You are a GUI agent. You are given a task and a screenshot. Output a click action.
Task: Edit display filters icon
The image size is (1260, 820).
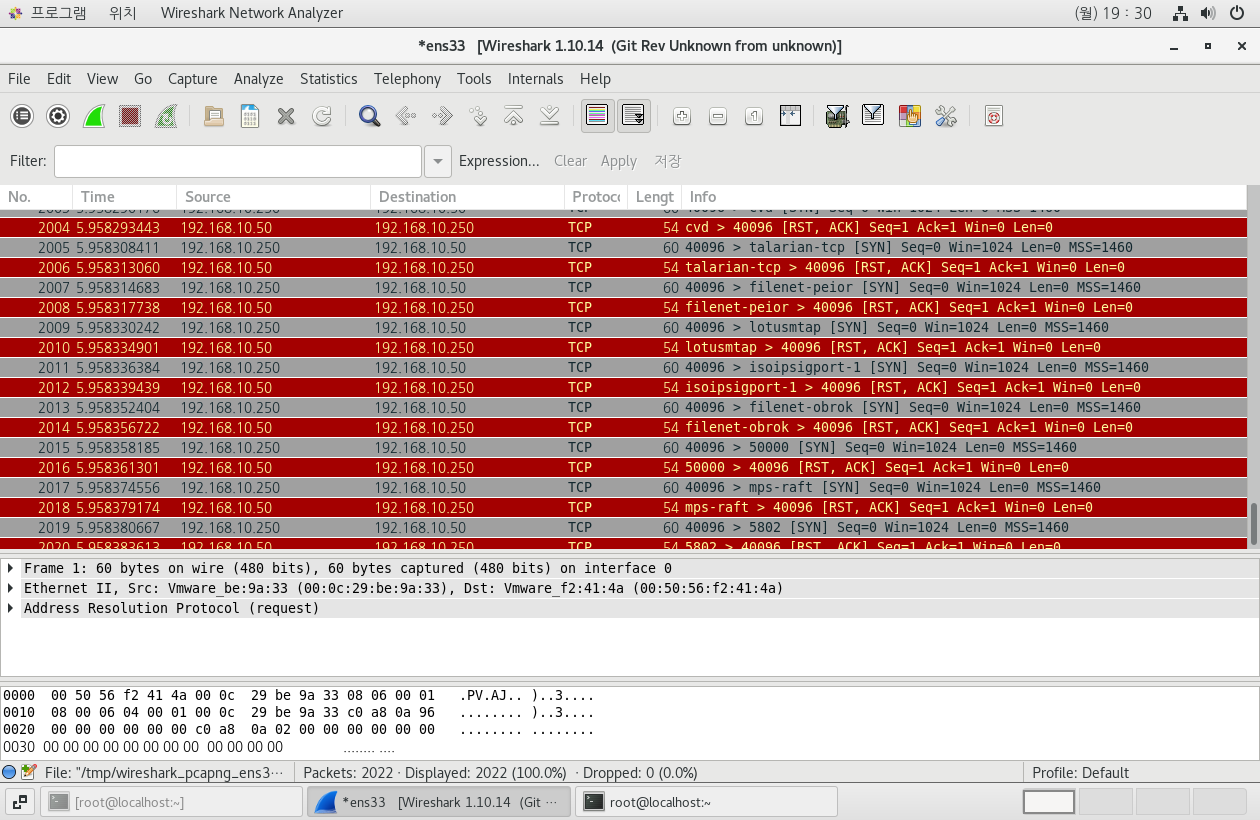click(873, 117)
